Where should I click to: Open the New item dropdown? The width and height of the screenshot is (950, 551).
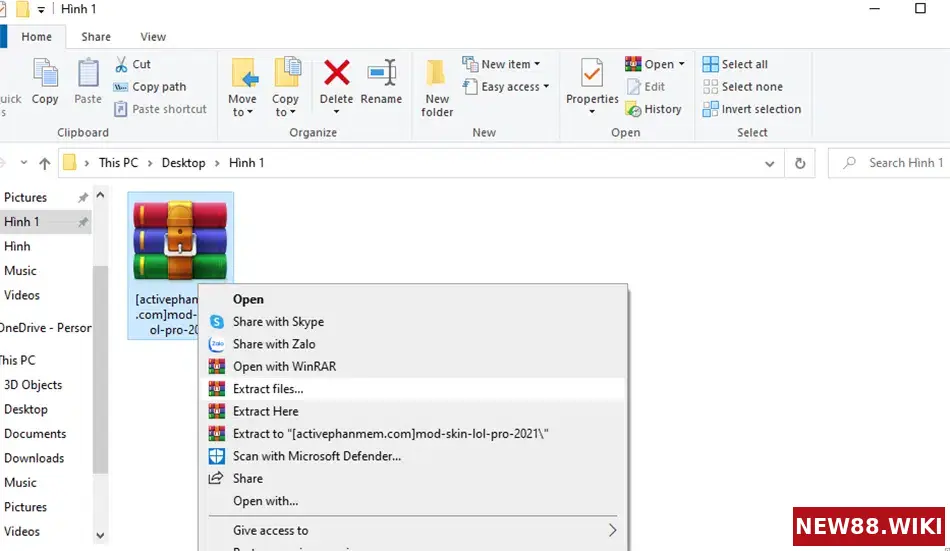coord(501,64)
